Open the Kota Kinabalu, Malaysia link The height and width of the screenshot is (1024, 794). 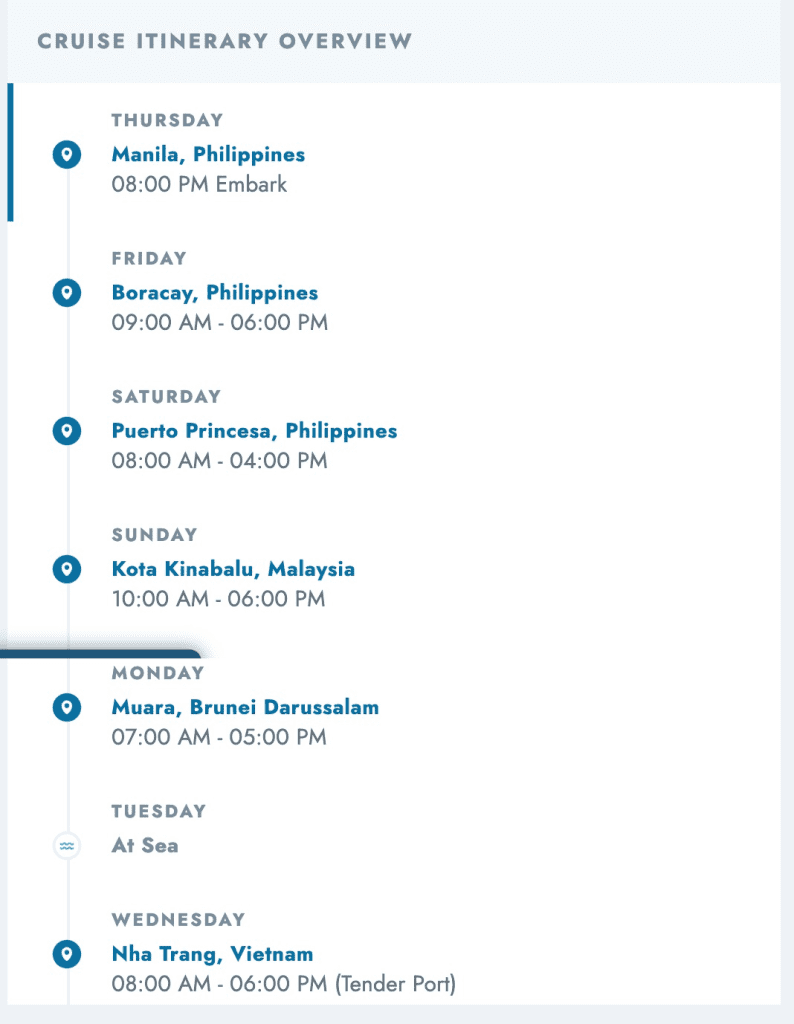(233, 569)
